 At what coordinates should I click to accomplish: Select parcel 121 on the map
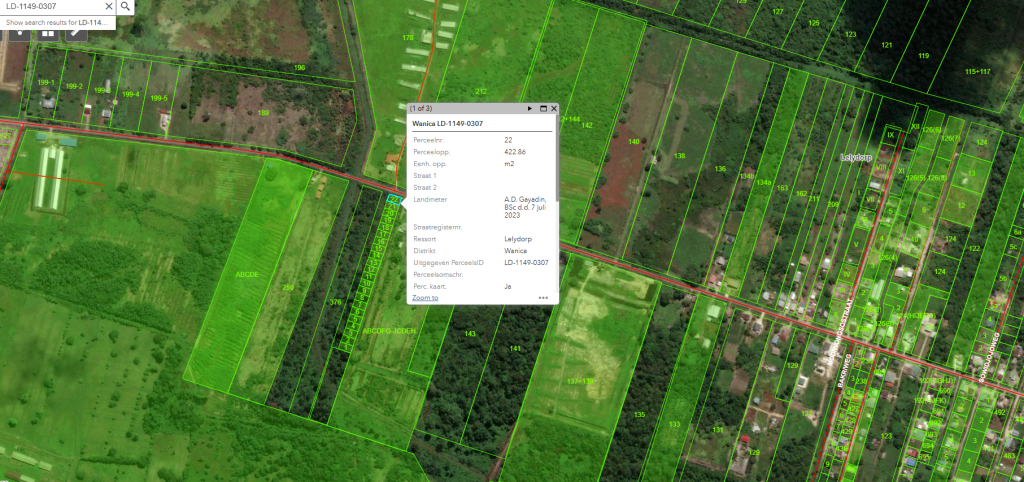pyautogui.click(x=886, y=45)
